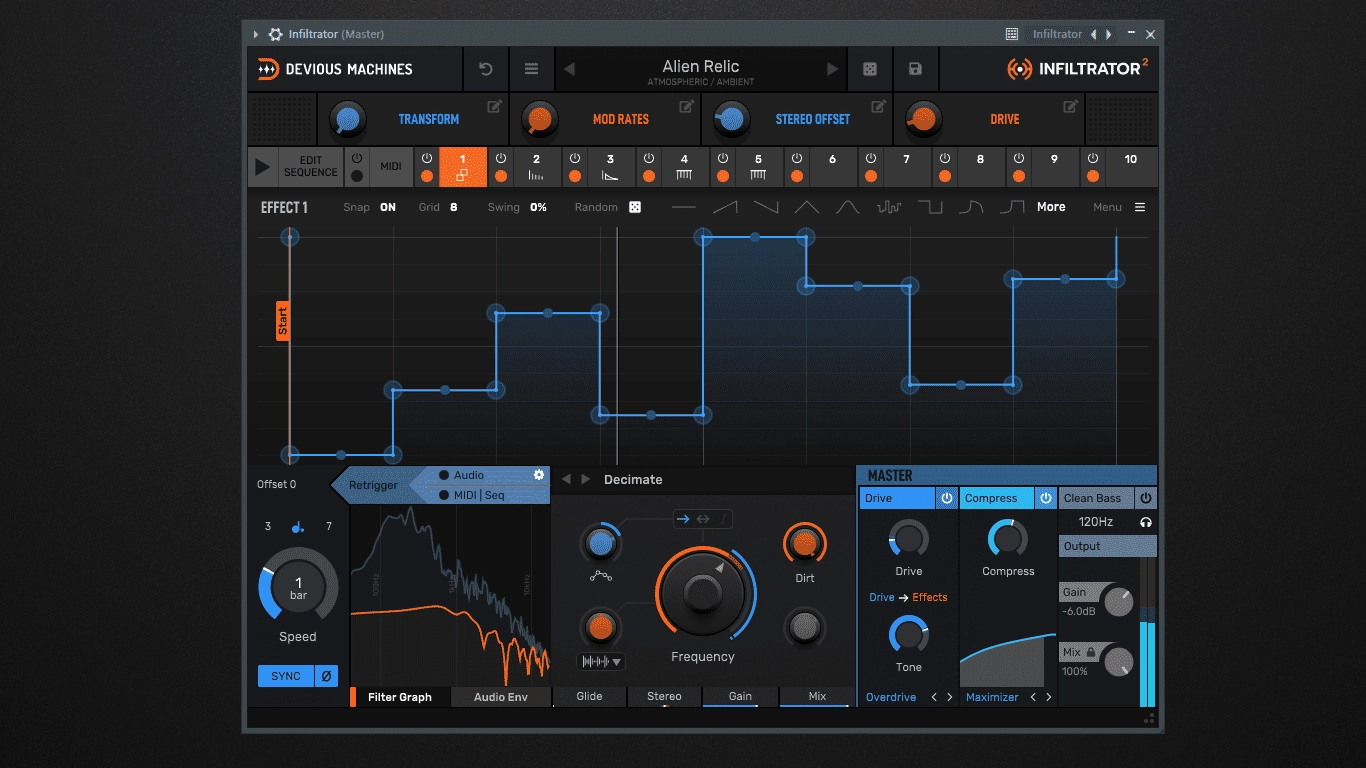Select forward arrow modulation direction icon

pos(684,518)
